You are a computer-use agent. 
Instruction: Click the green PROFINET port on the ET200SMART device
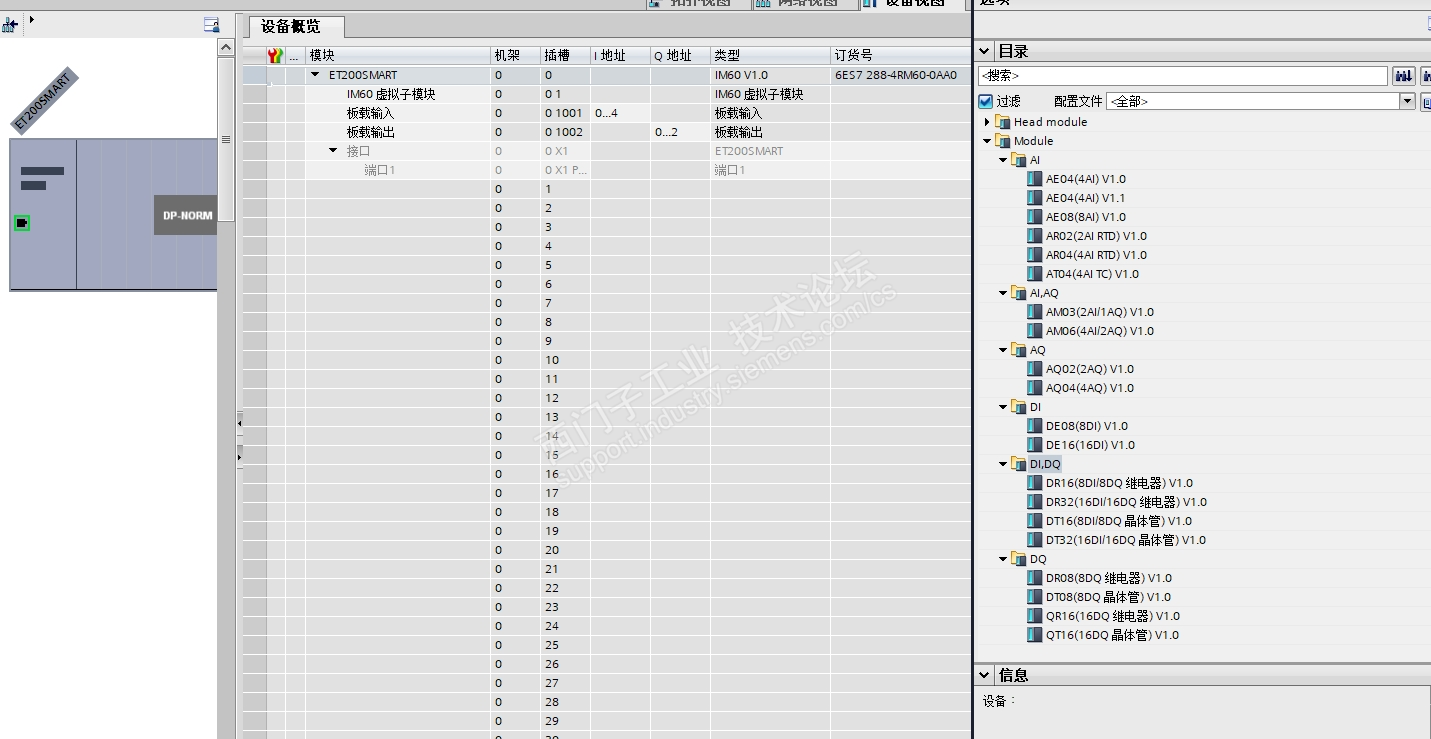click(21, 223)
